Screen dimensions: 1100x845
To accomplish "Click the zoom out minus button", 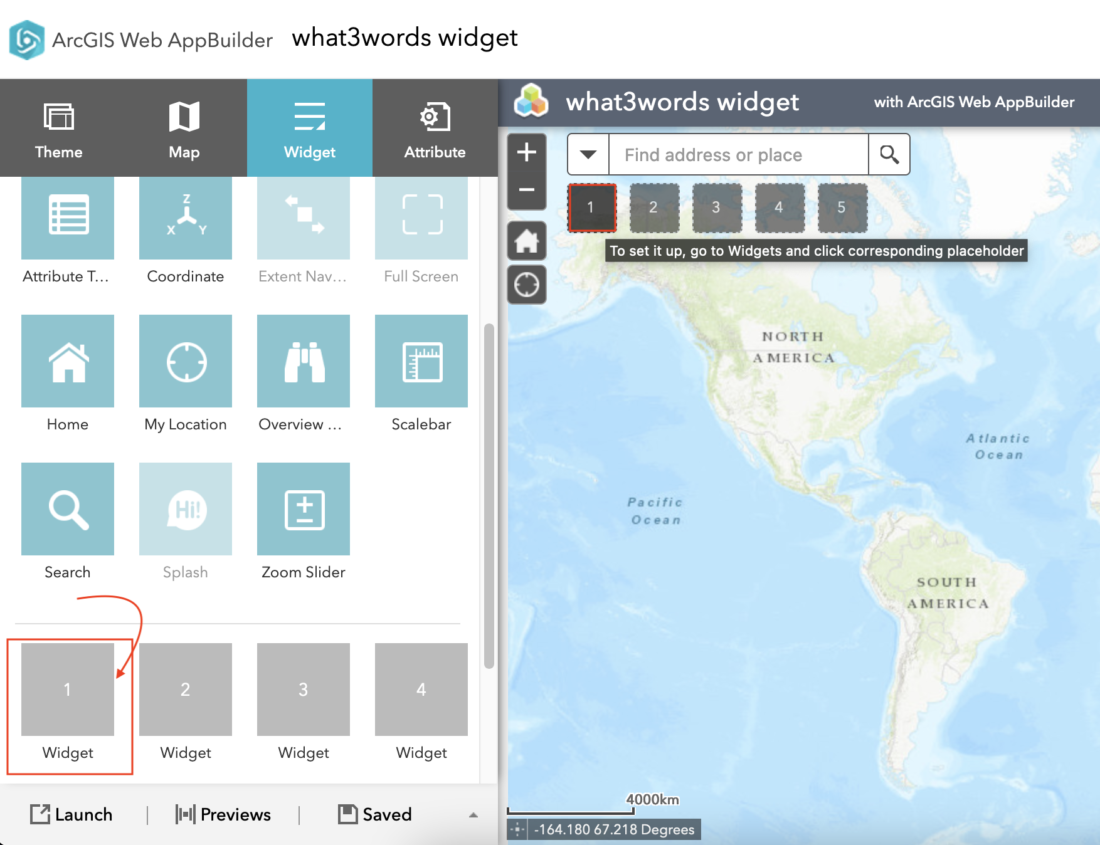I will click(527, 190).
